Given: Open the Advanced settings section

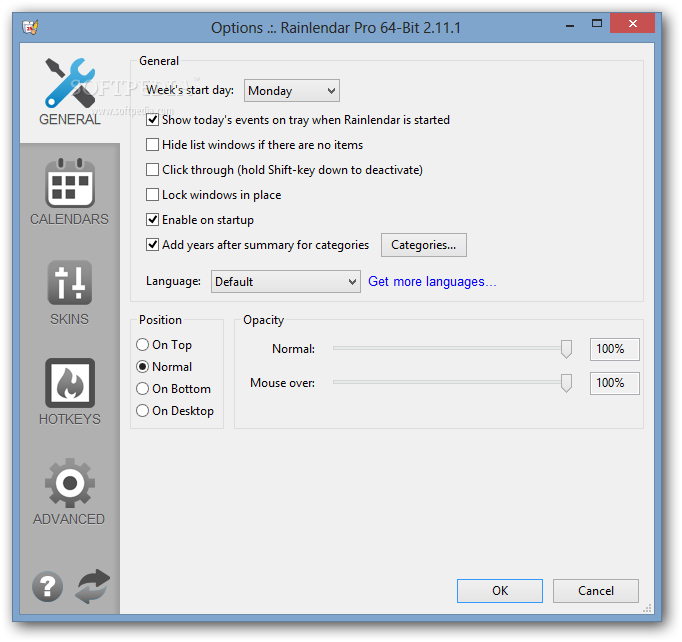Looking at the screenshot, I should tap(70, 493).
